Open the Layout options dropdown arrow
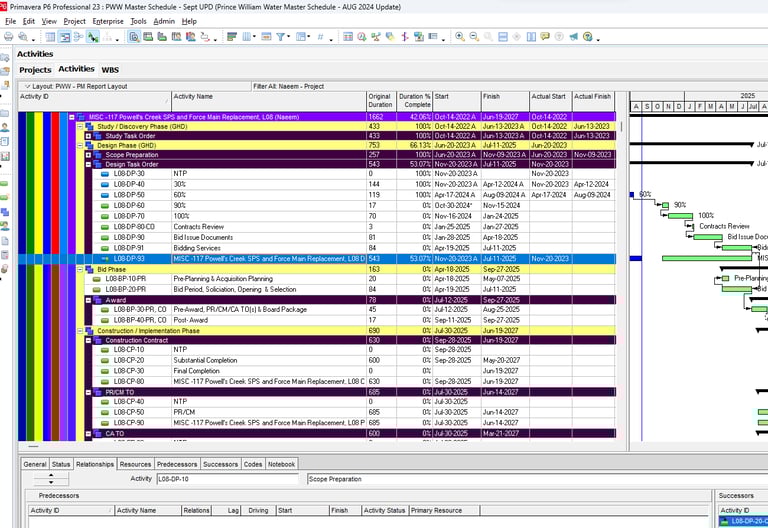Screen dimensions: 768x528 [27, 86]
